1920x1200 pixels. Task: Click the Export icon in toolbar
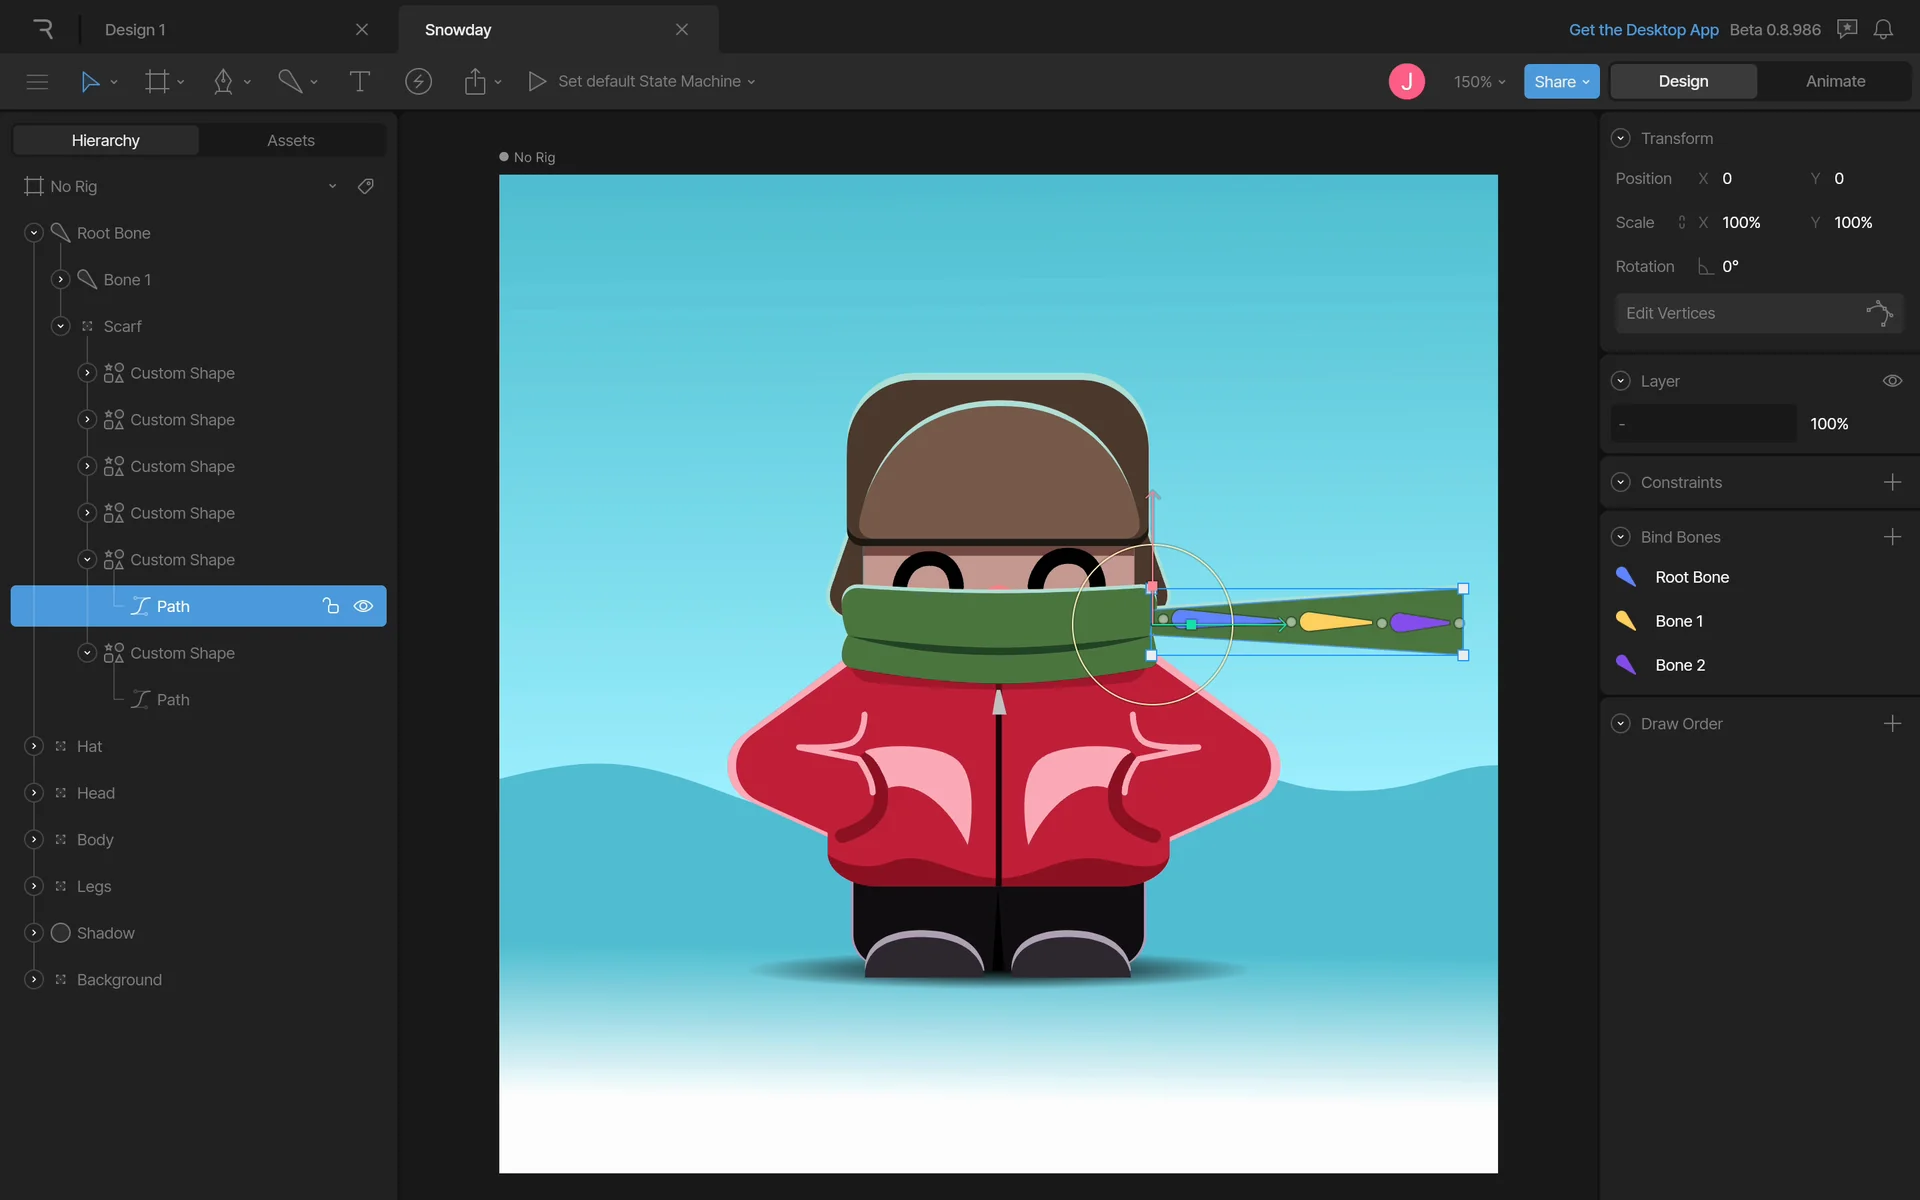coord(475,81)
